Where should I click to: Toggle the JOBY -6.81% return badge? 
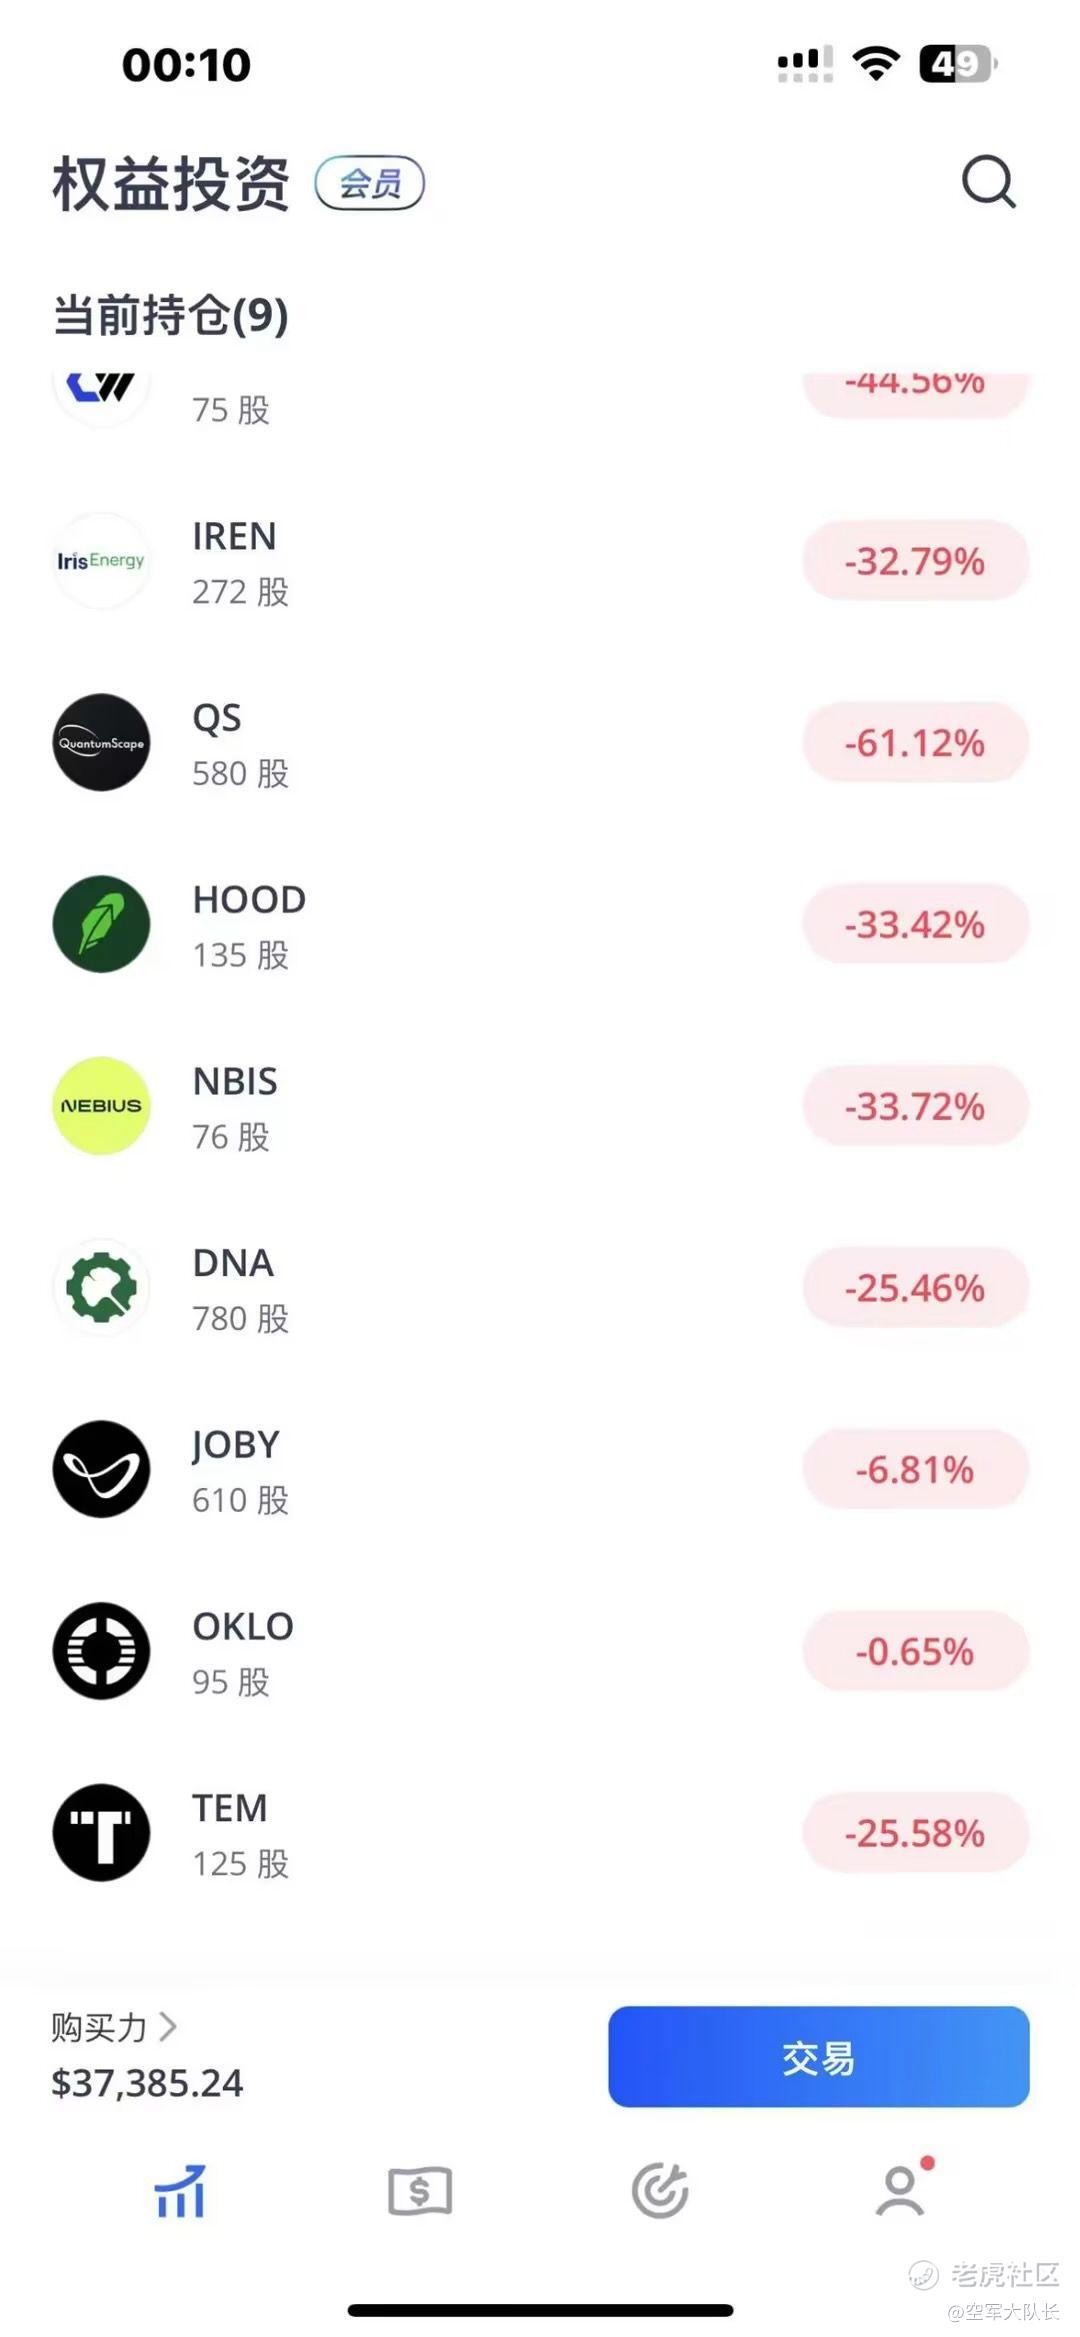(915, 1470)
